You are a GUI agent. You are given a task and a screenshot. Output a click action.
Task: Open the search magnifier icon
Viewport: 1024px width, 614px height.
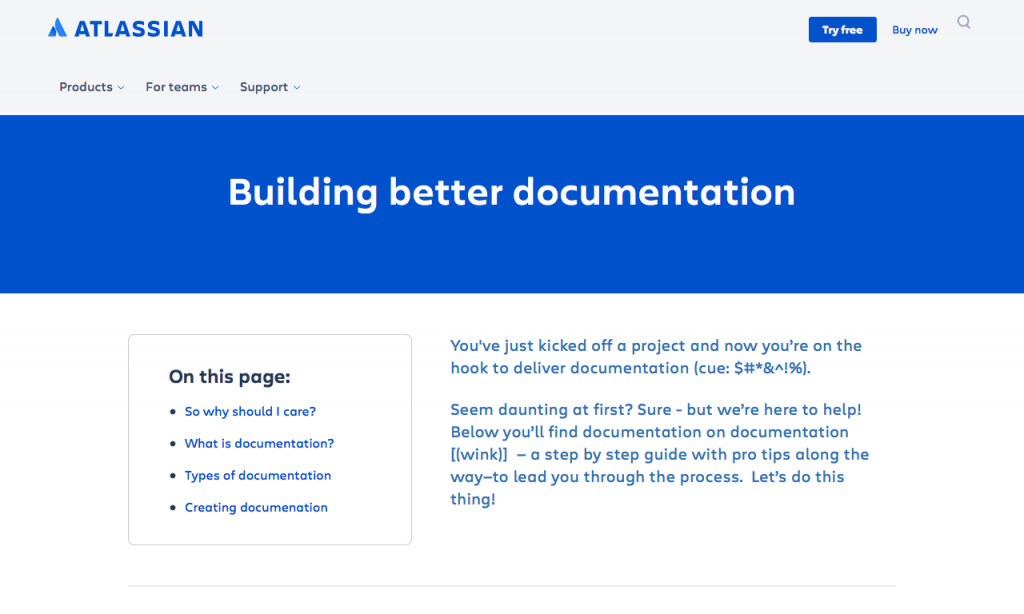pos(964,23)
